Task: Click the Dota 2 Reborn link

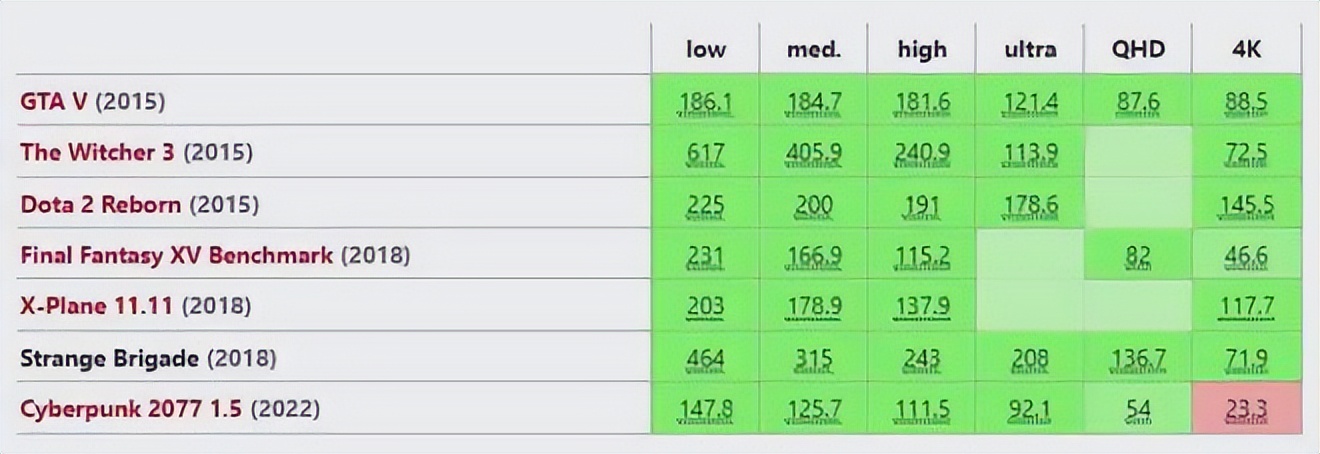Action: (101, 205)
